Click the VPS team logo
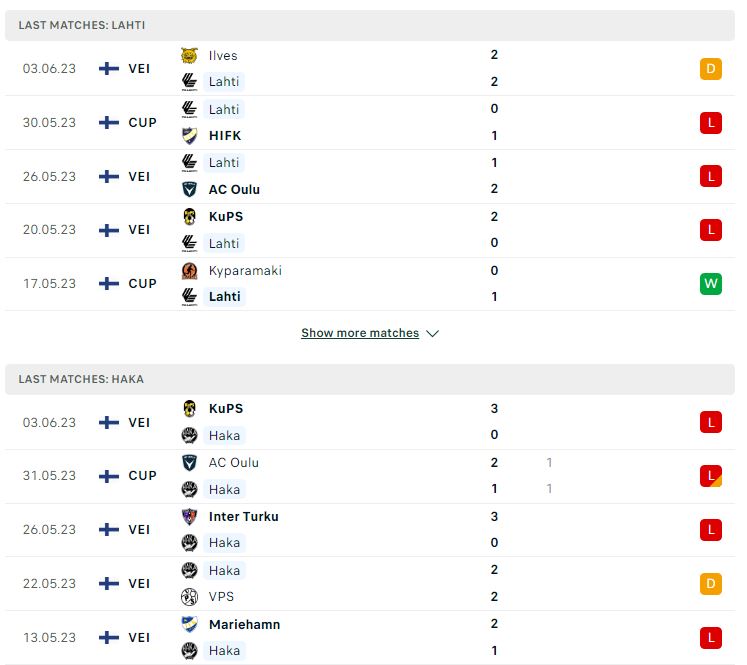747x665 pixels. [190, 596]
